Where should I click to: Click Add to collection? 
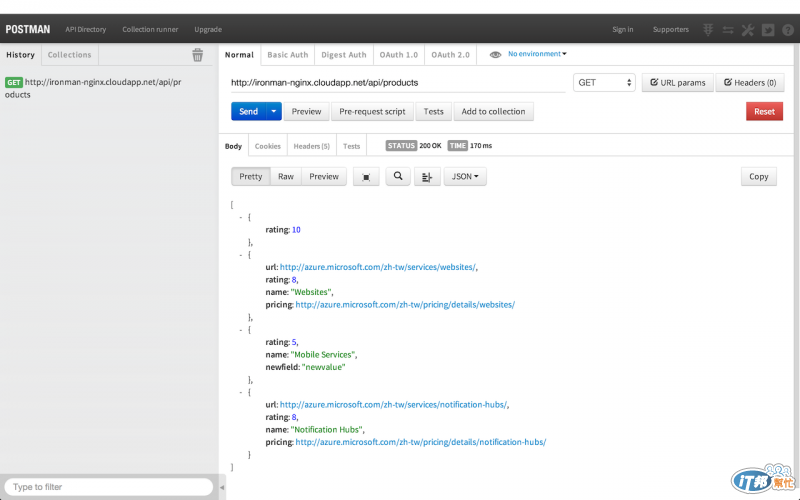point(493,111)
